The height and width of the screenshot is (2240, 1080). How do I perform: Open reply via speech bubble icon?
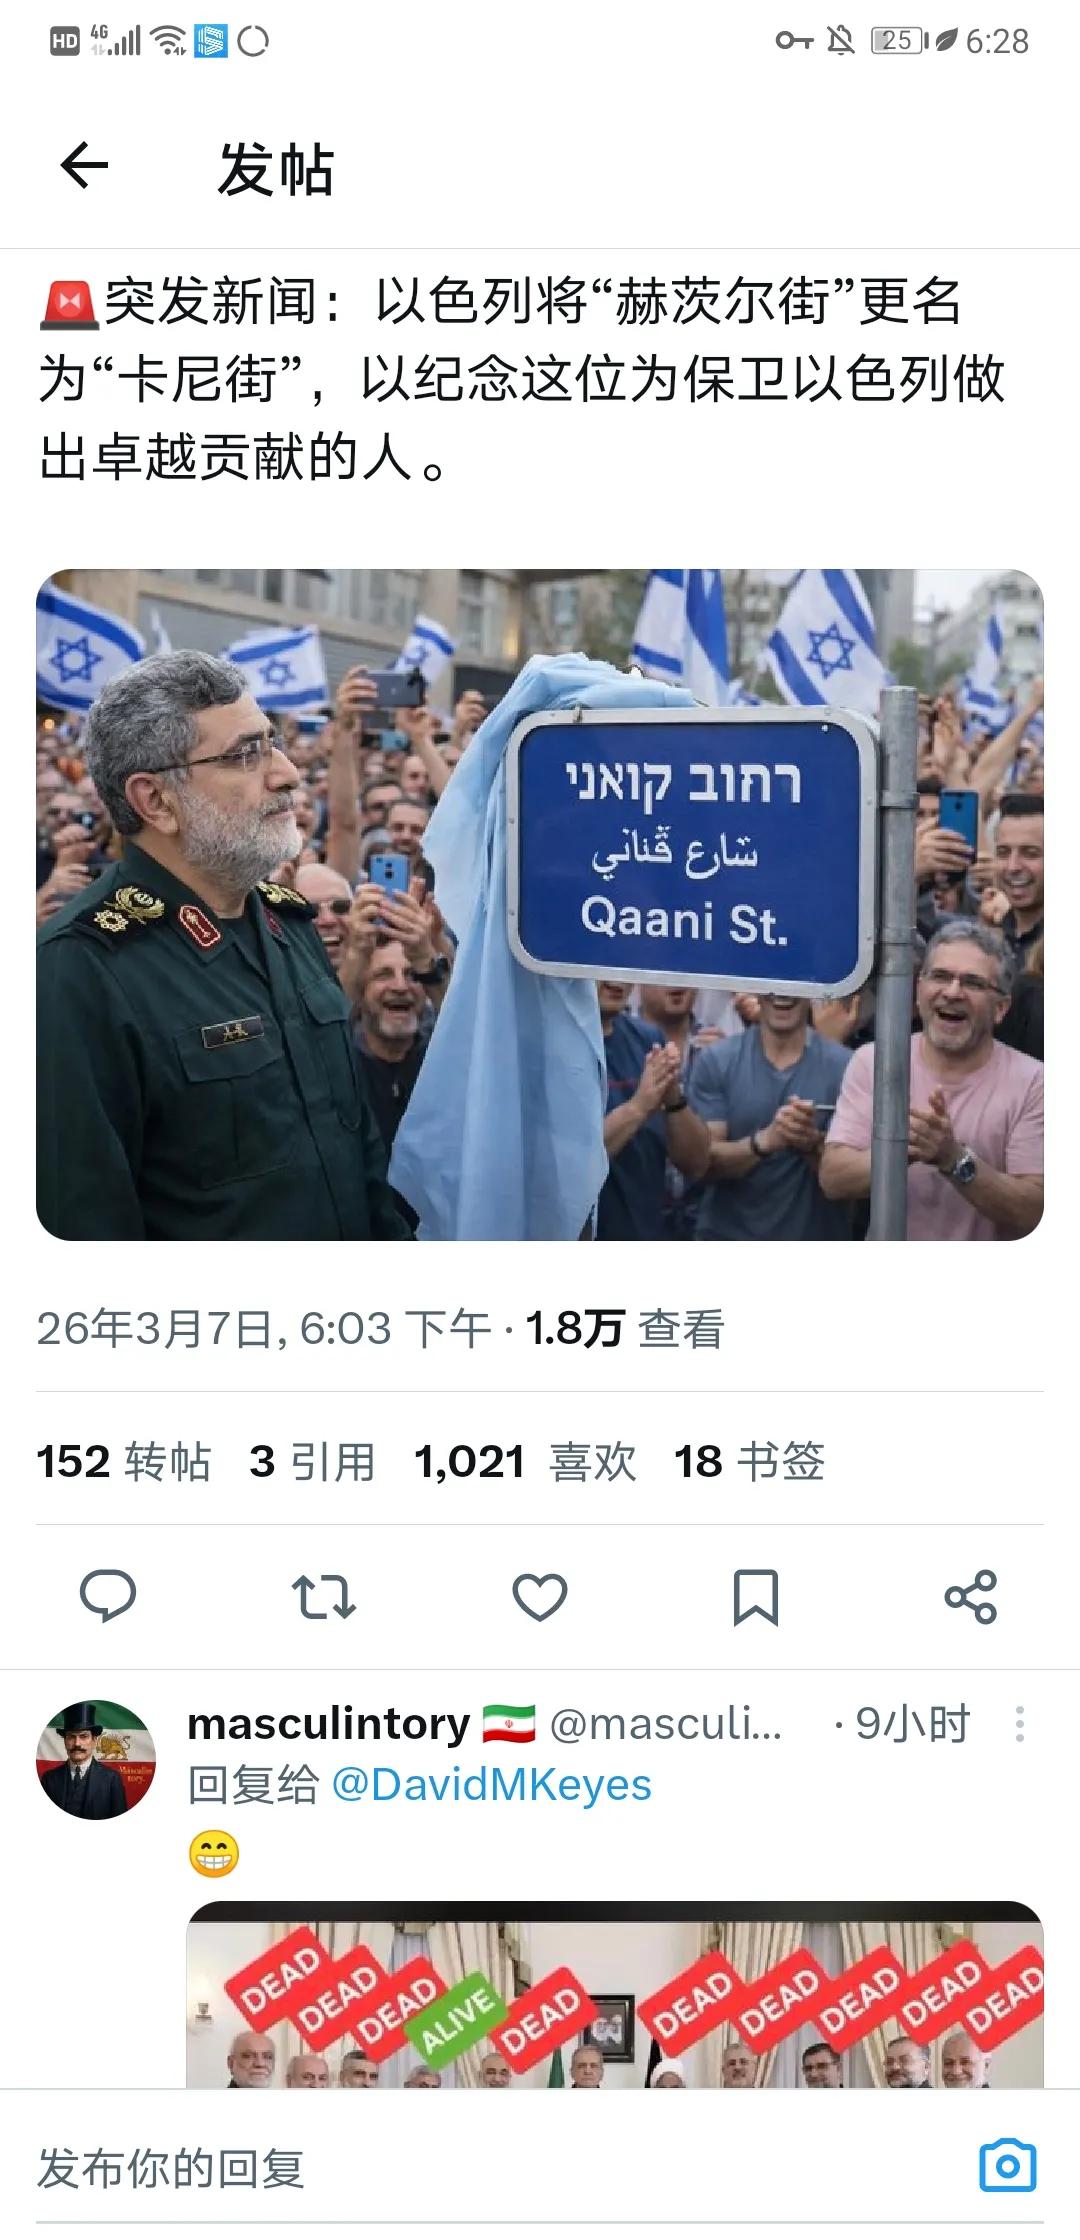click(108, 1596)
